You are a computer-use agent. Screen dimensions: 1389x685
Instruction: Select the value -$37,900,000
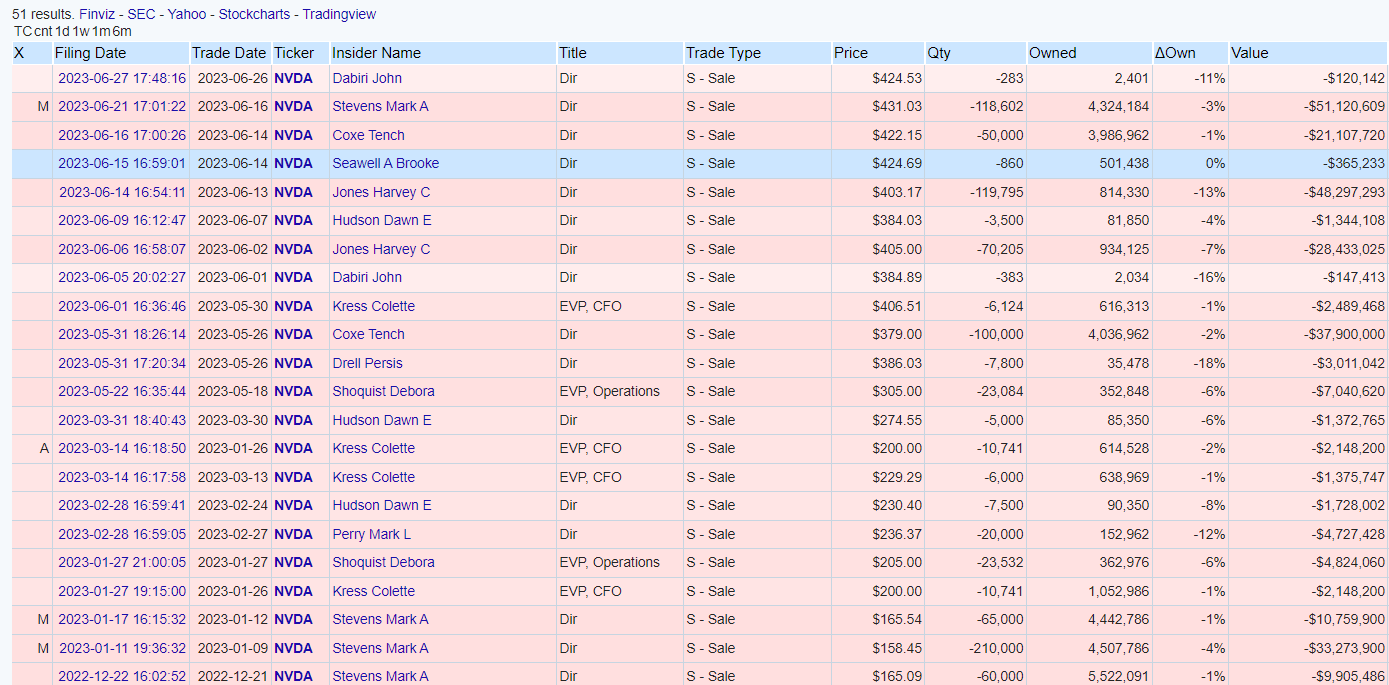click(x=1345, y=334)
